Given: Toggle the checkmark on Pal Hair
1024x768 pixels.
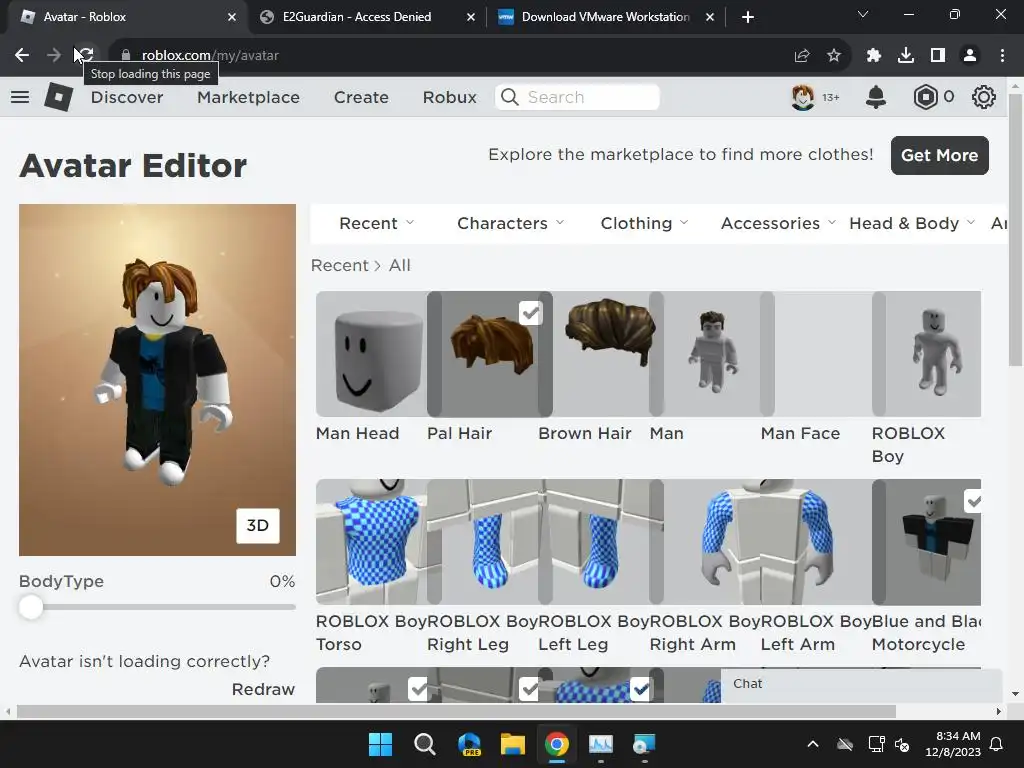Looking at the screenshot, I should coord(531,313).
